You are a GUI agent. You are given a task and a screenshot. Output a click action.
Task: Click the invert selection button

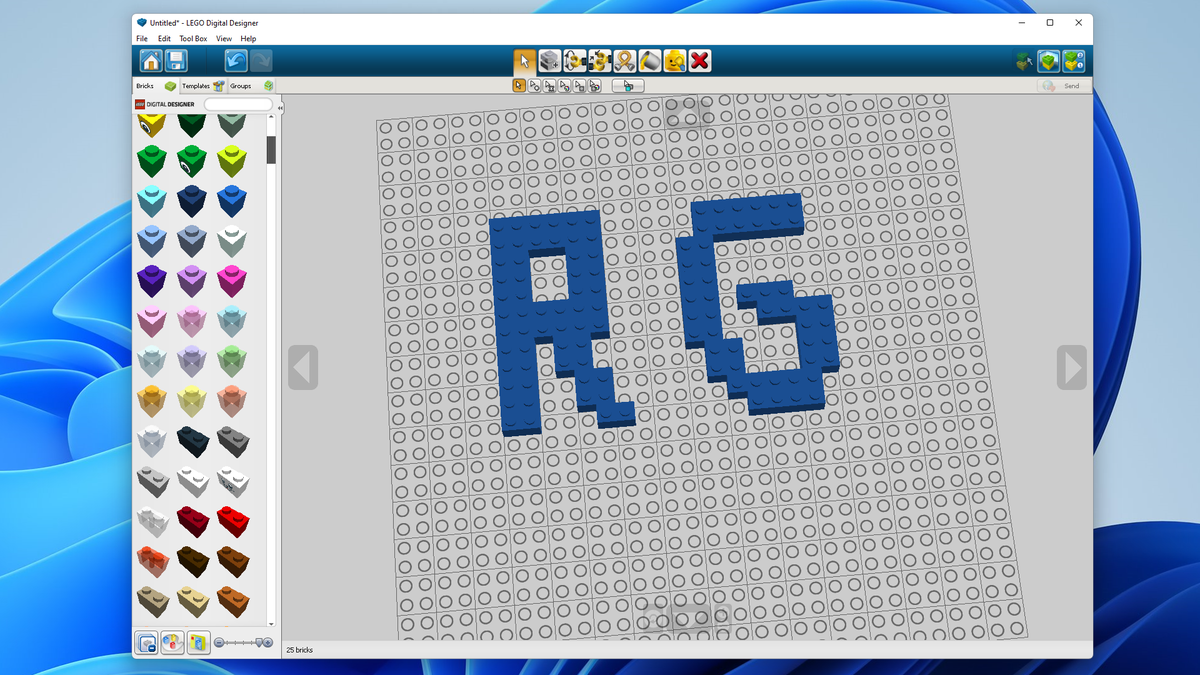(x=628, y=86)
